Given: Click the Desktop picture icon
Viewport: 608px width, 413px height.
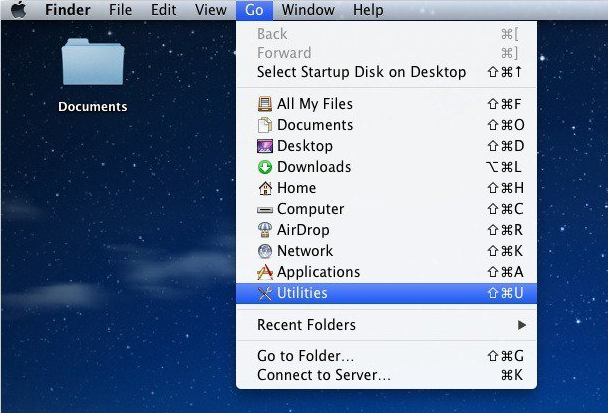Looking at the screenshot, I should pyautogui.click(x=265, y=146).
